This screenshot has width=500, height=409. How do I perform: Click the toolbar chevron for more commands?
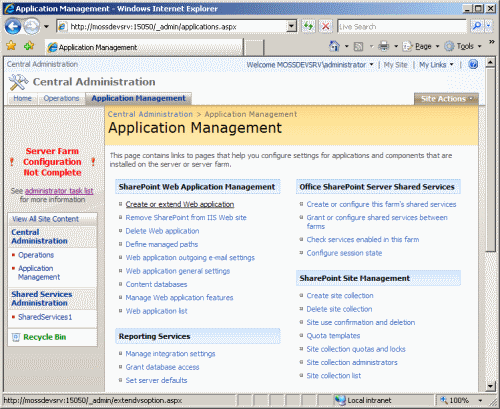491,42
